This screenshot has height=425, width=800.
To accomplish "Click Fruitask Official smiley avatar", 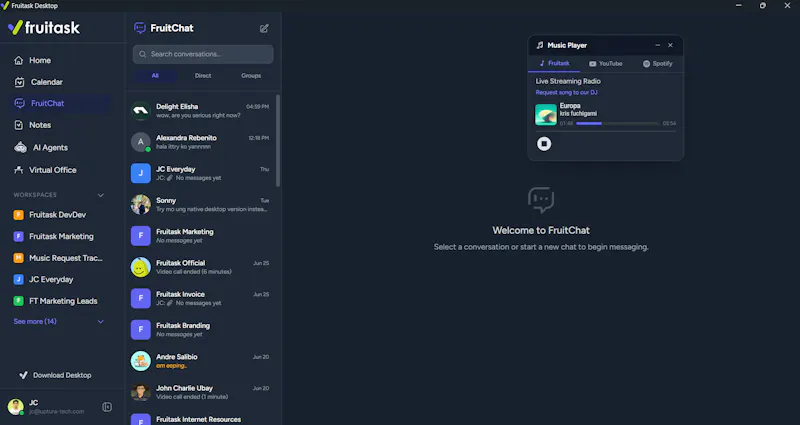I will [141, 267].
